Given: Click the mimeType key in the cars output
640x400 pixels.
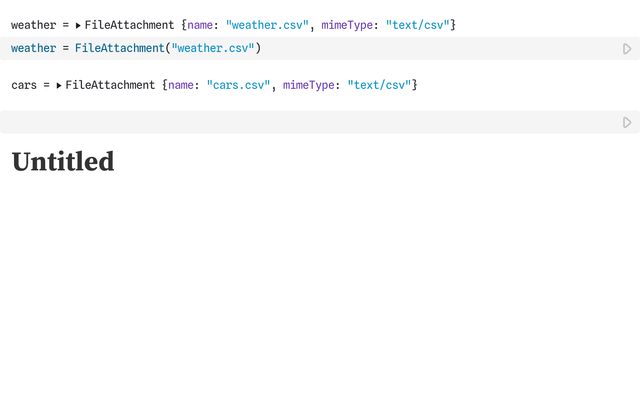Looking at the screenshot, I should pos(309,86).
